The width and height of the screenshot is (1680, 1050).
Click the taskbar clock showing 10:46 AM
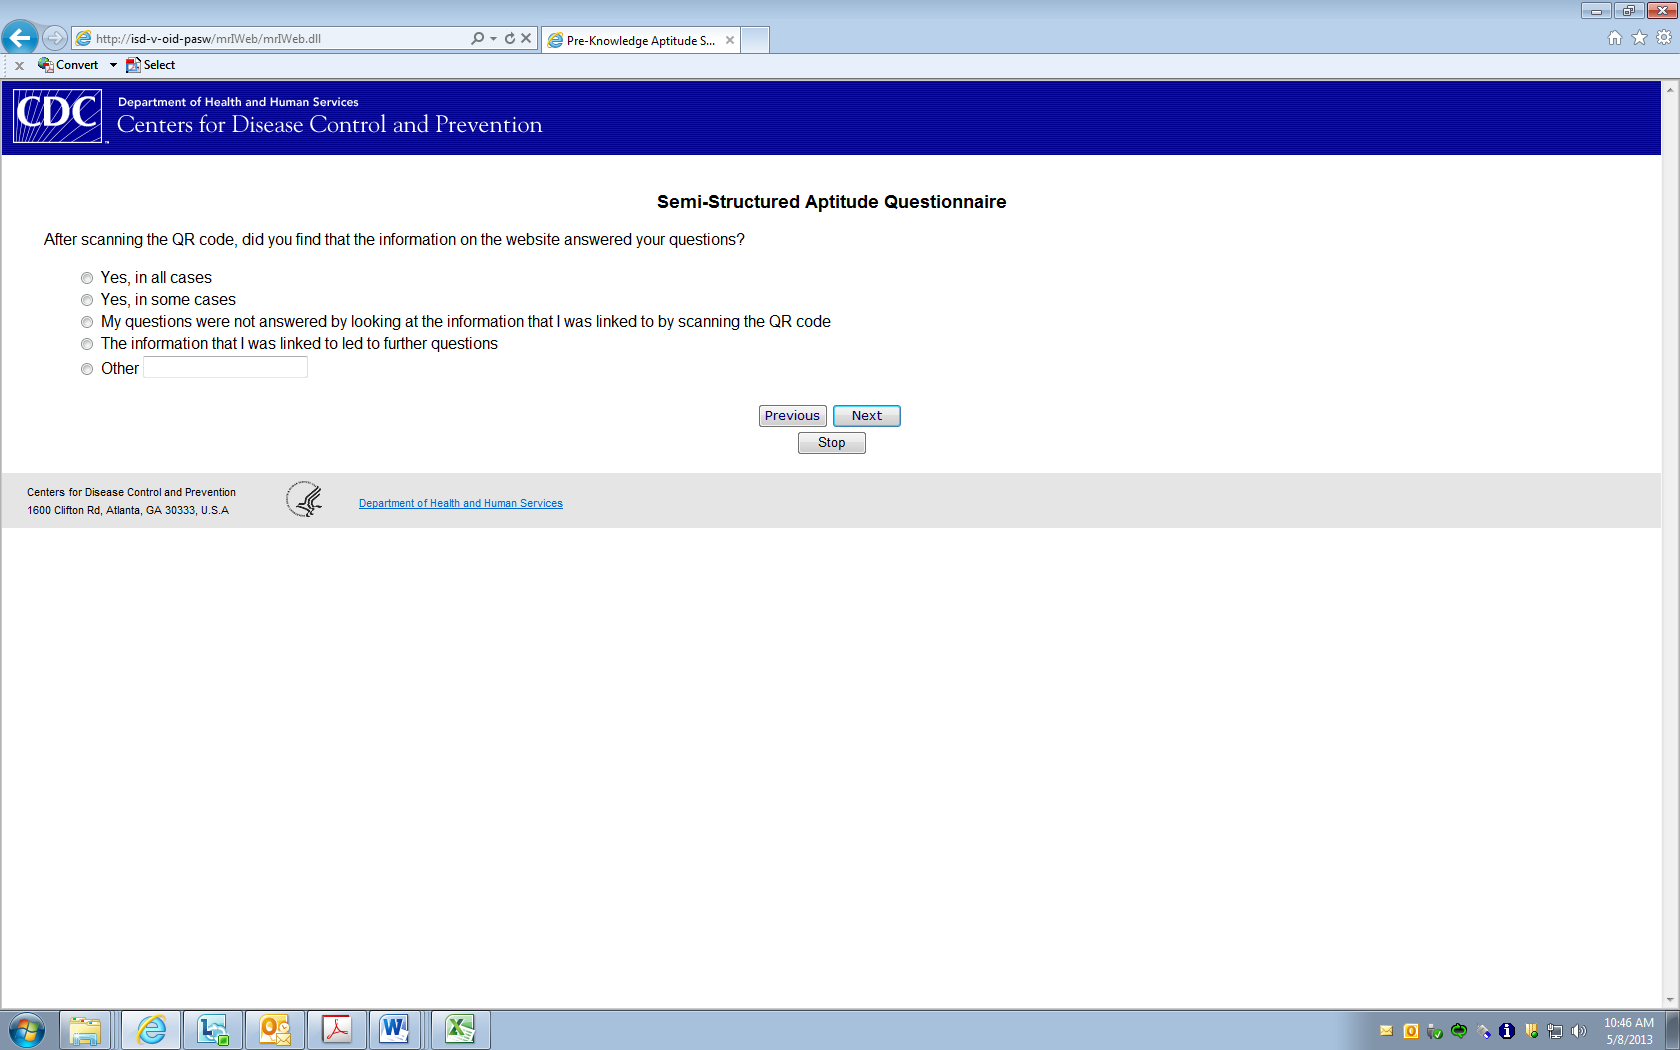[x=1629, y=1031]
